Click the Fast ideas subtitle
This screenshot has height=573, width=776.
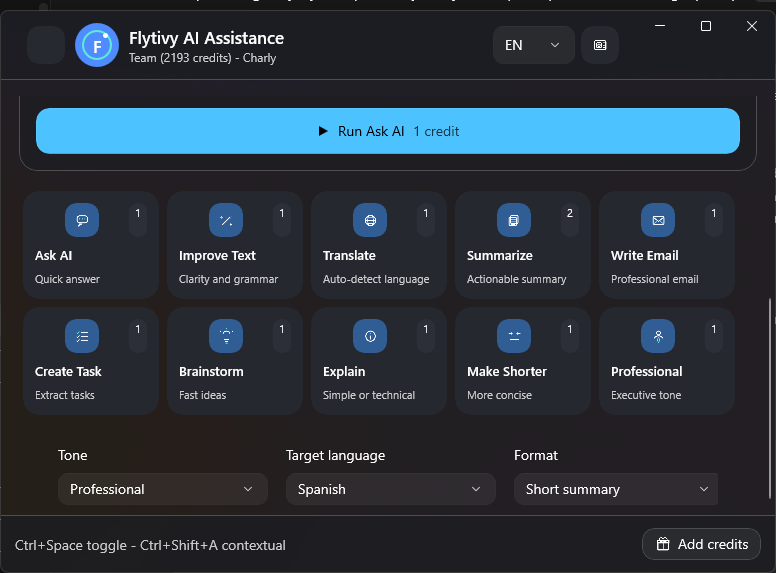pyautogui.click(x=202, y=395)
